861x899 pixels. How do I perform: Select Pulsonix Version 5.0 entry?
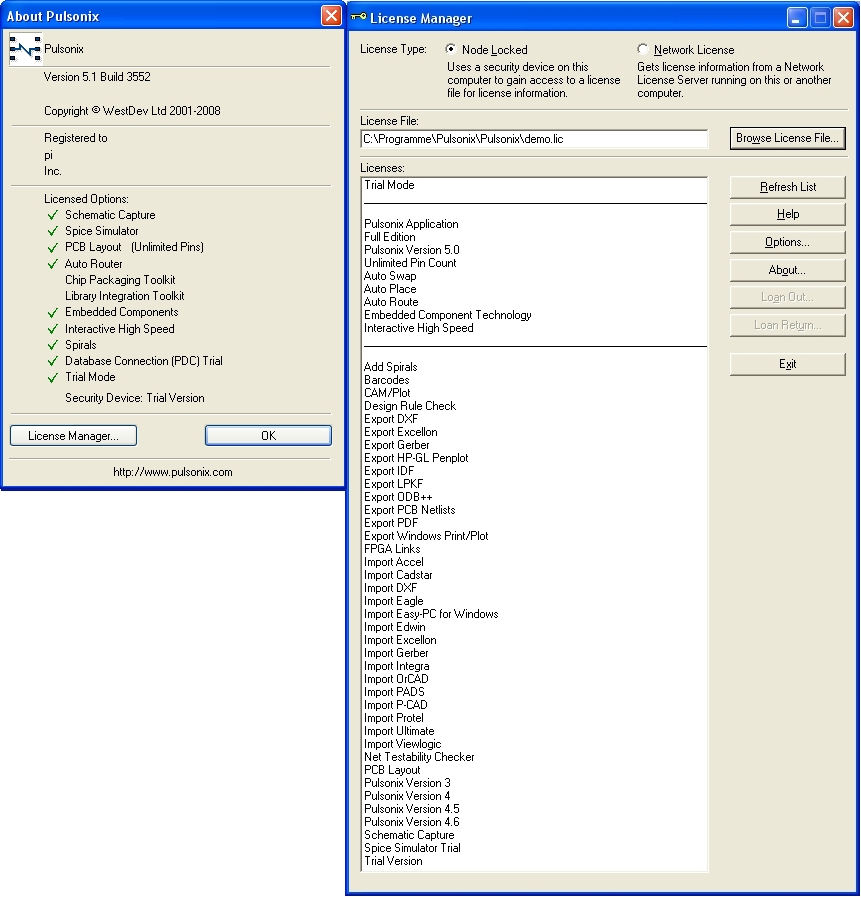pos(412,250)
